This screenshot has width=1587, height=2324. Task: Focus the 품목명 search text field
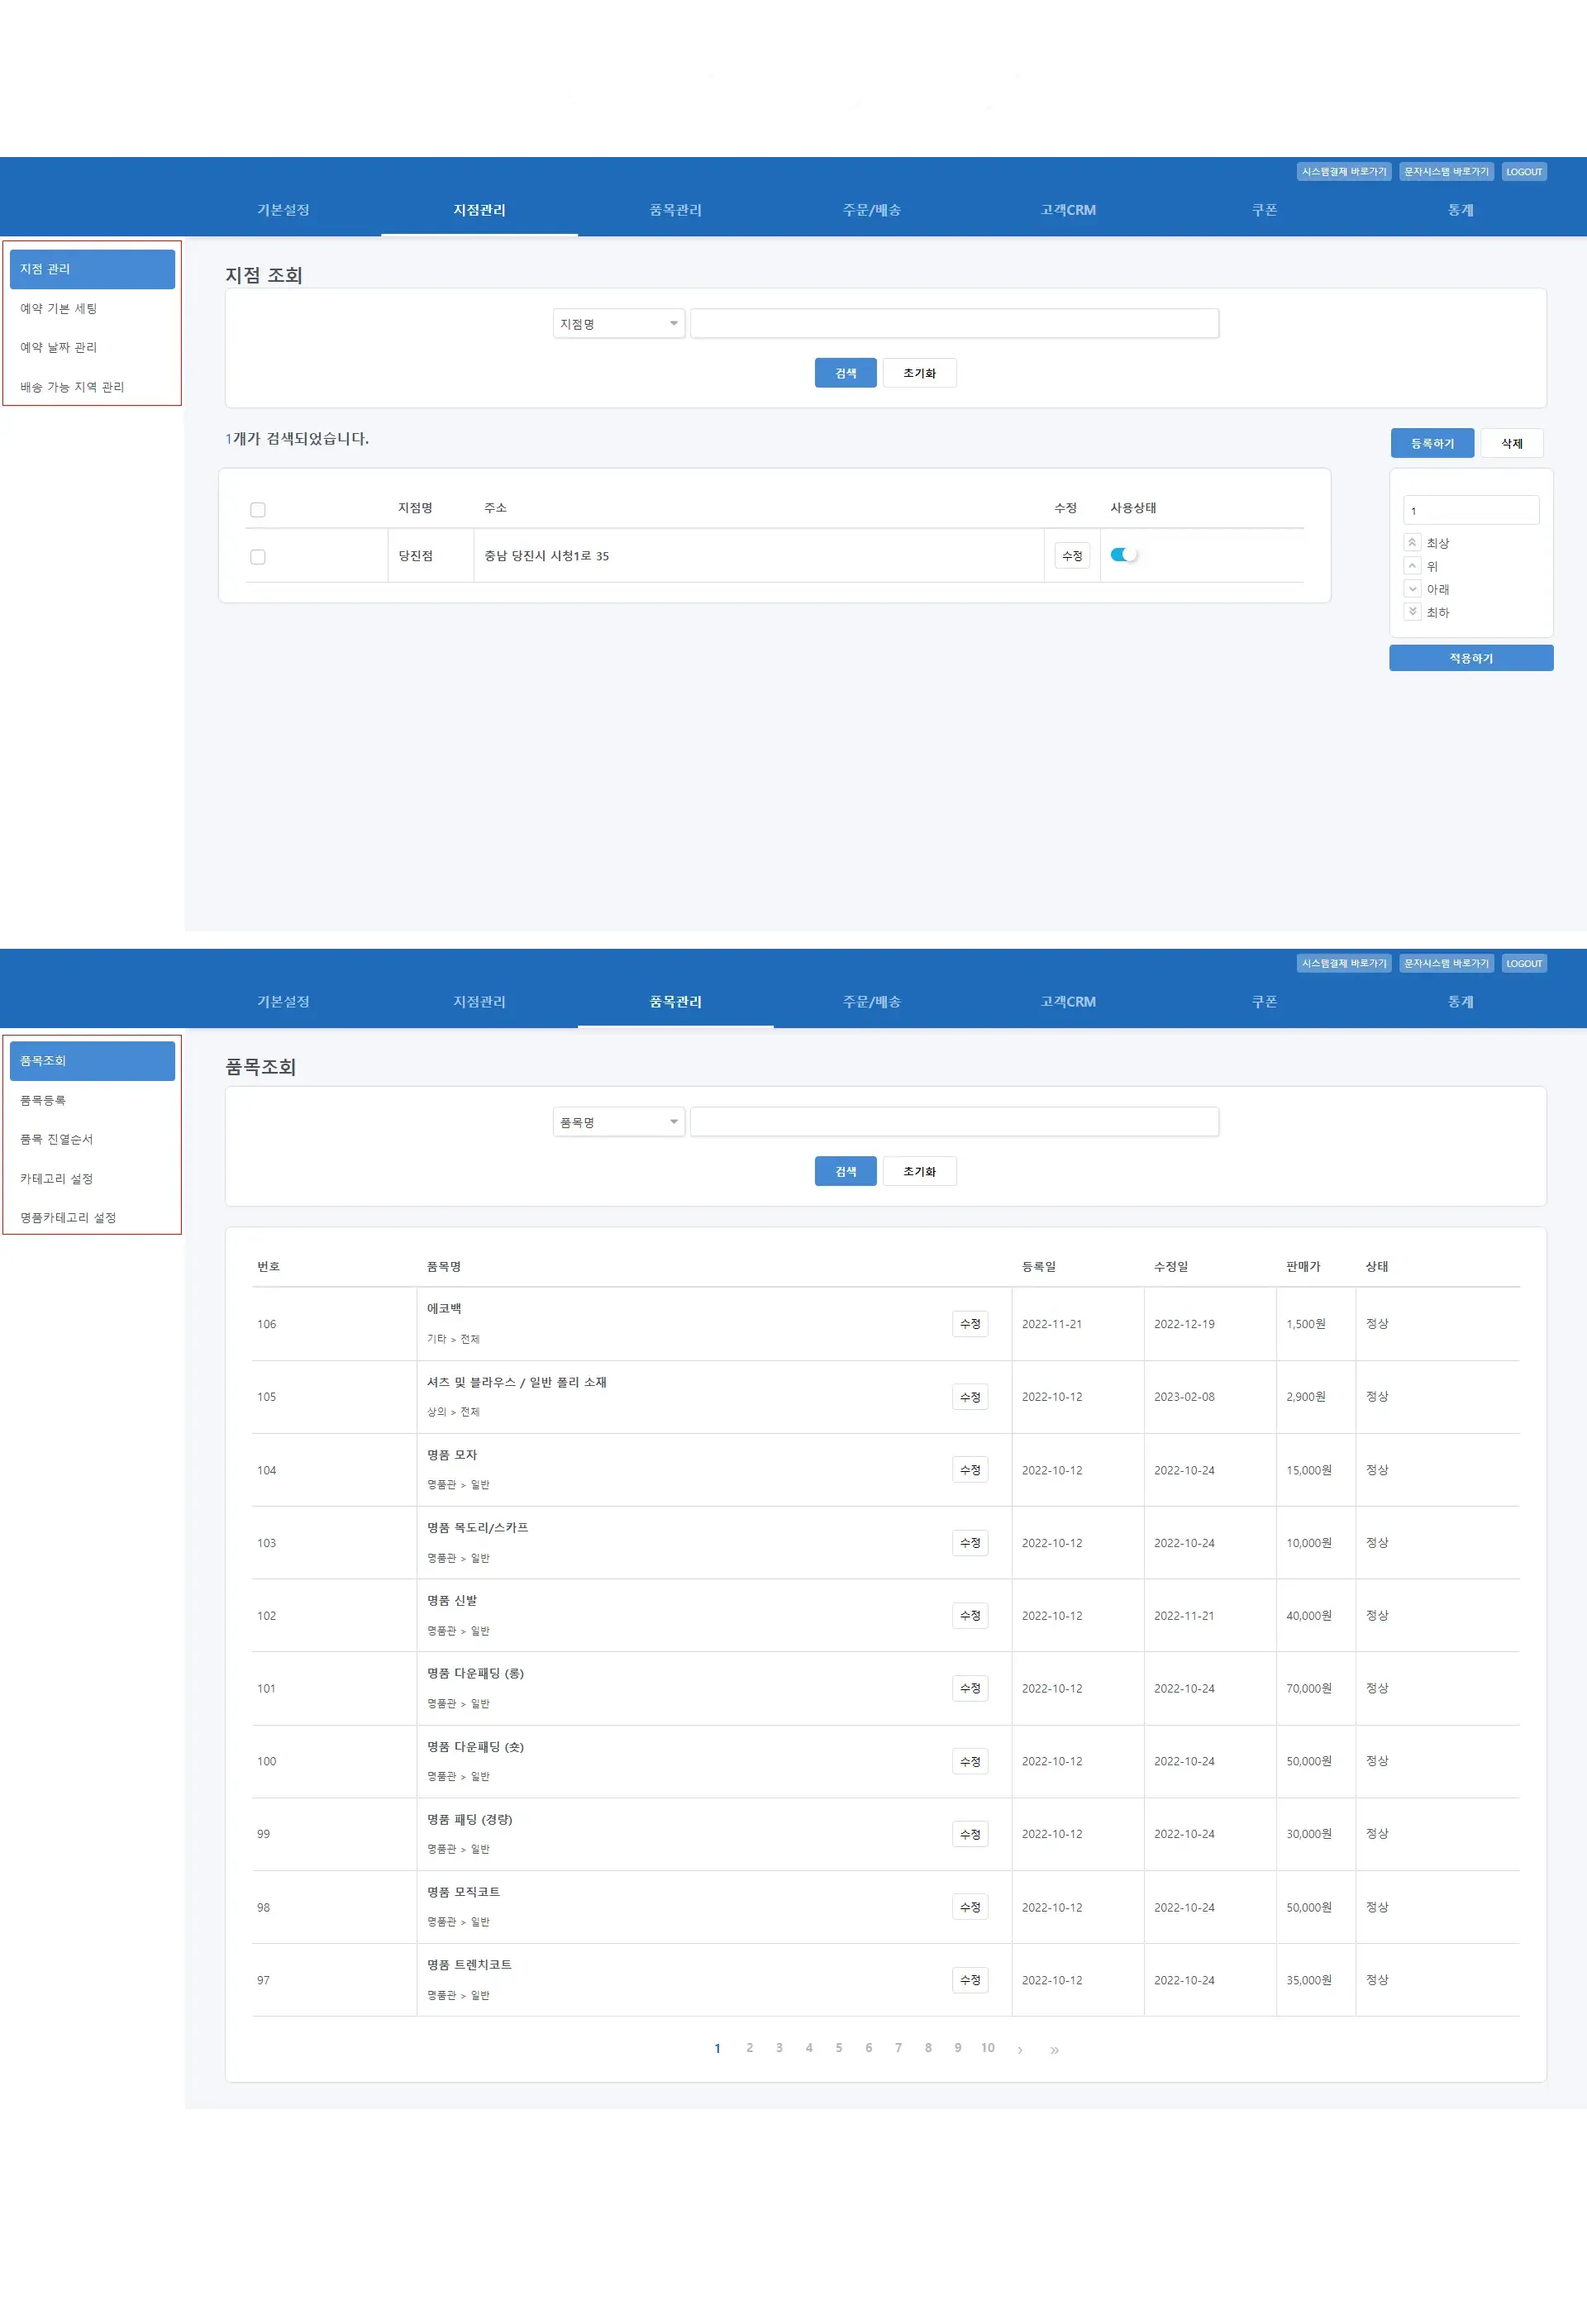(954, 1122)
